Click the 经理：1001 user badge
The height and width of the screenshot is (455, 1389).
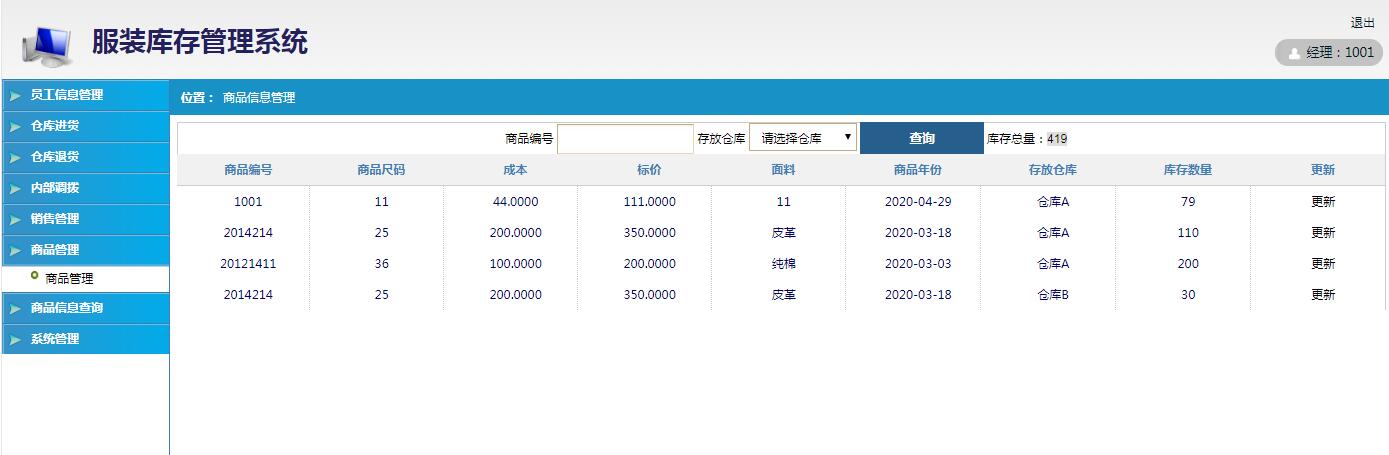[x=1328, y=53]
